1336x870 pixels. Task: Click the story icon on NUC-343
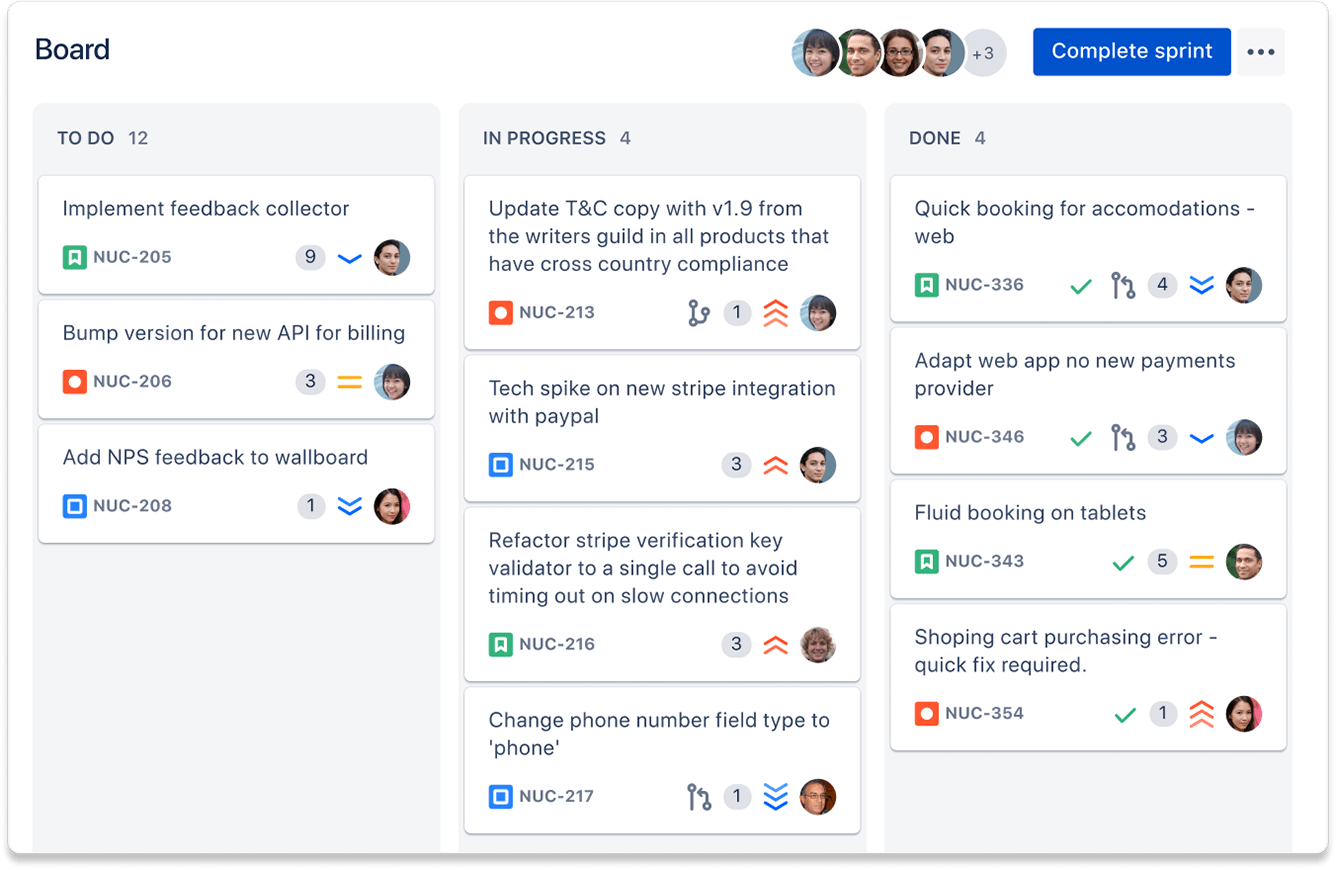pos(927,561)
